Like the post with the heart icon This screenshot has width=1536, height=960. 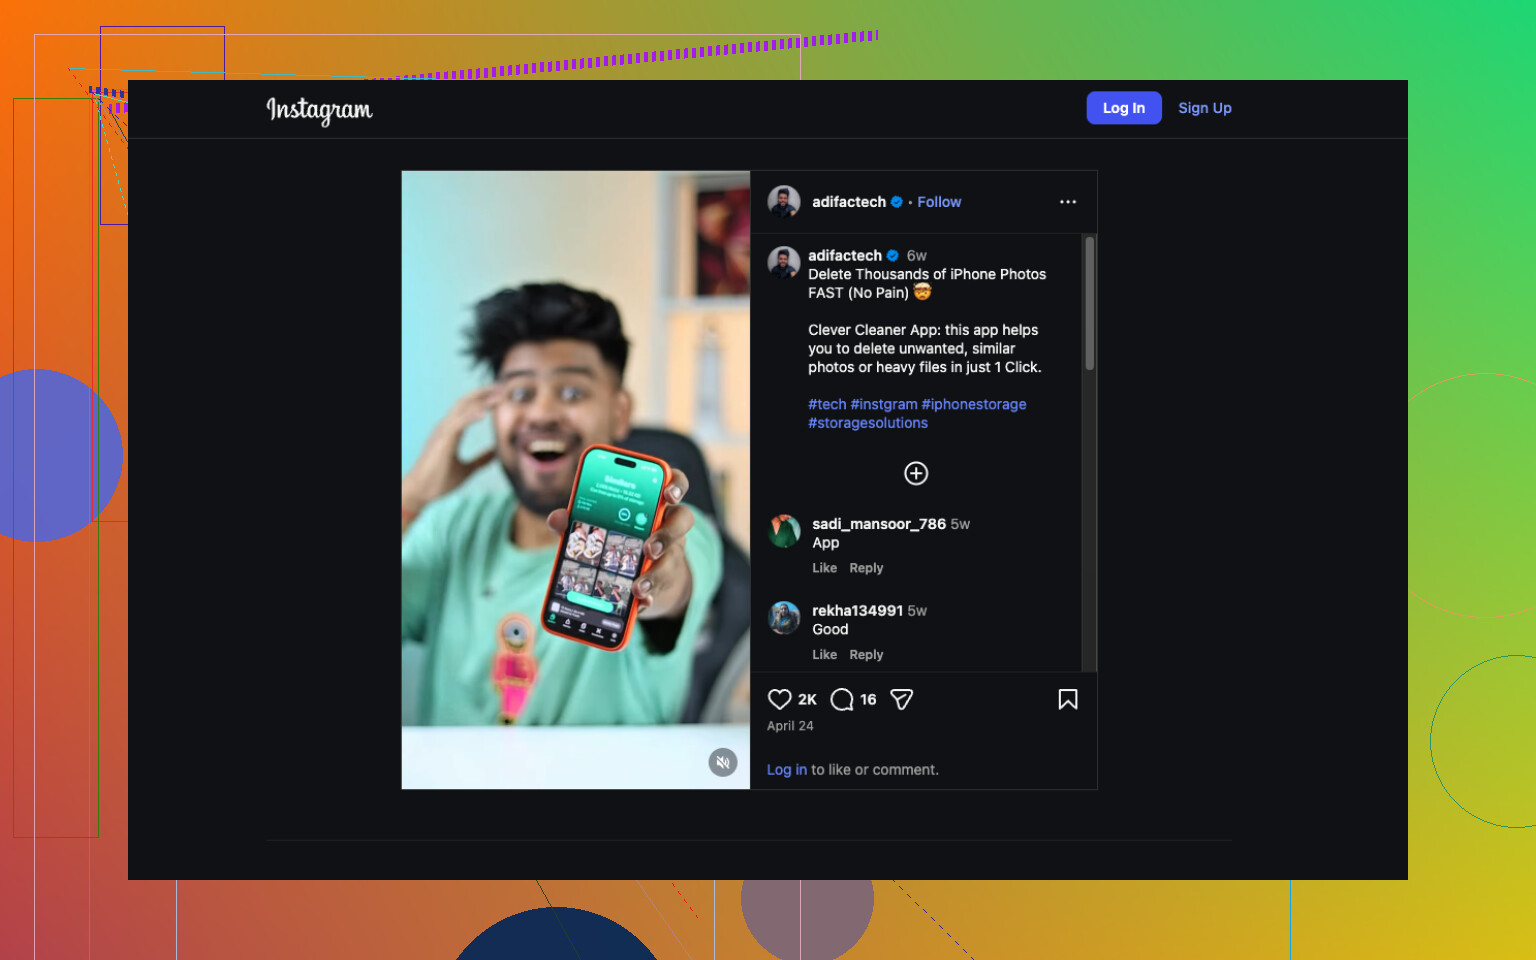(x=779, y=699)
